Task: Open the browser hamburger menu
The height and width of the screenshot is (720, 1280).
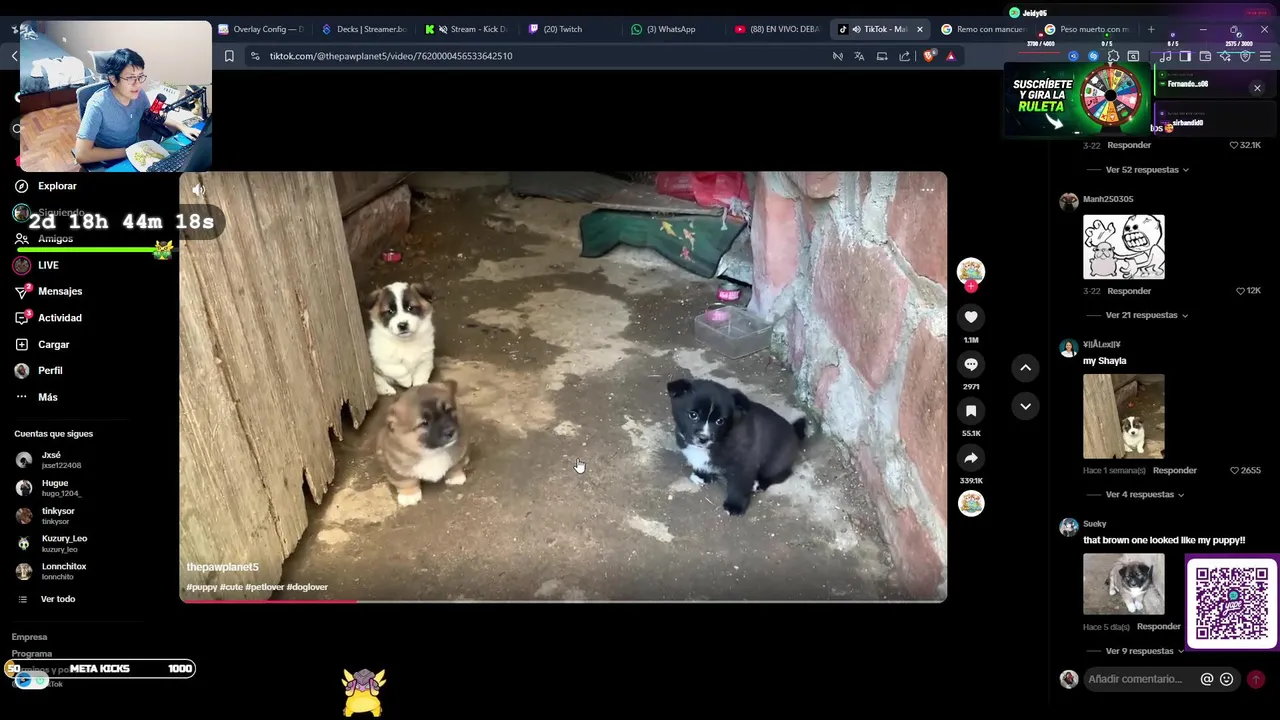Action: pos(1265,56)
